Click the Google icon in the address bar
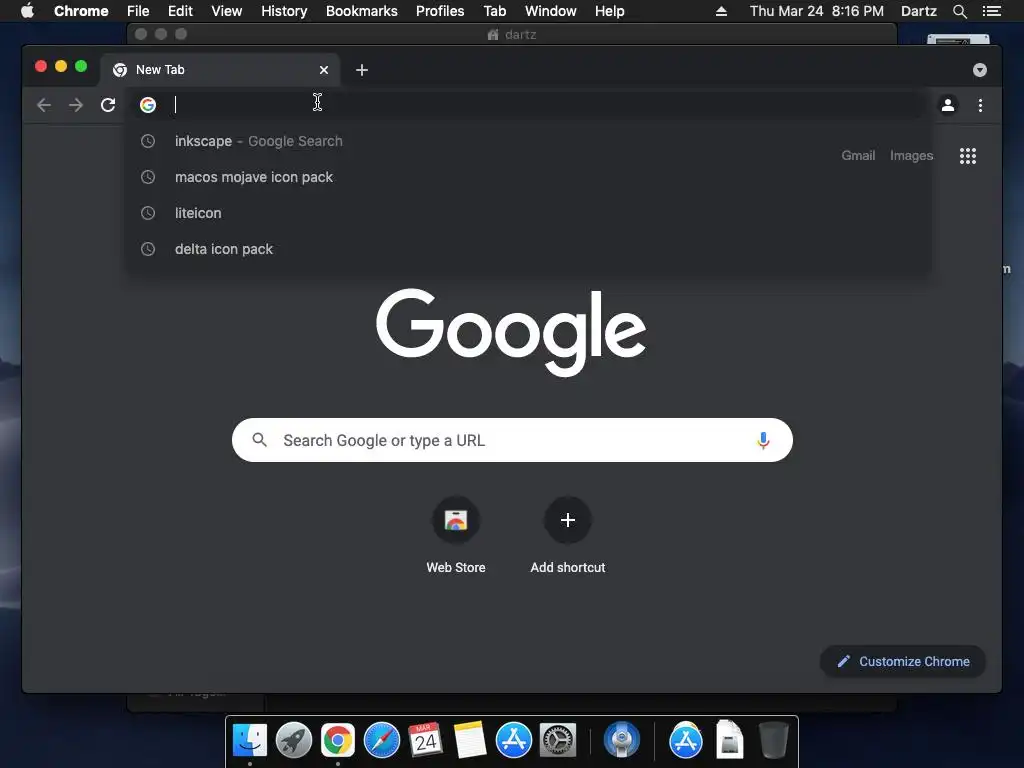 [148, 104]
